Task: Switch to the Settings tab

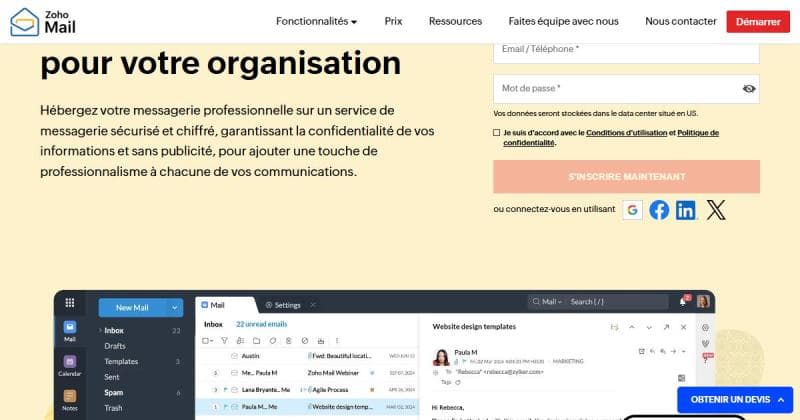Action: click(x=283, y=305)
